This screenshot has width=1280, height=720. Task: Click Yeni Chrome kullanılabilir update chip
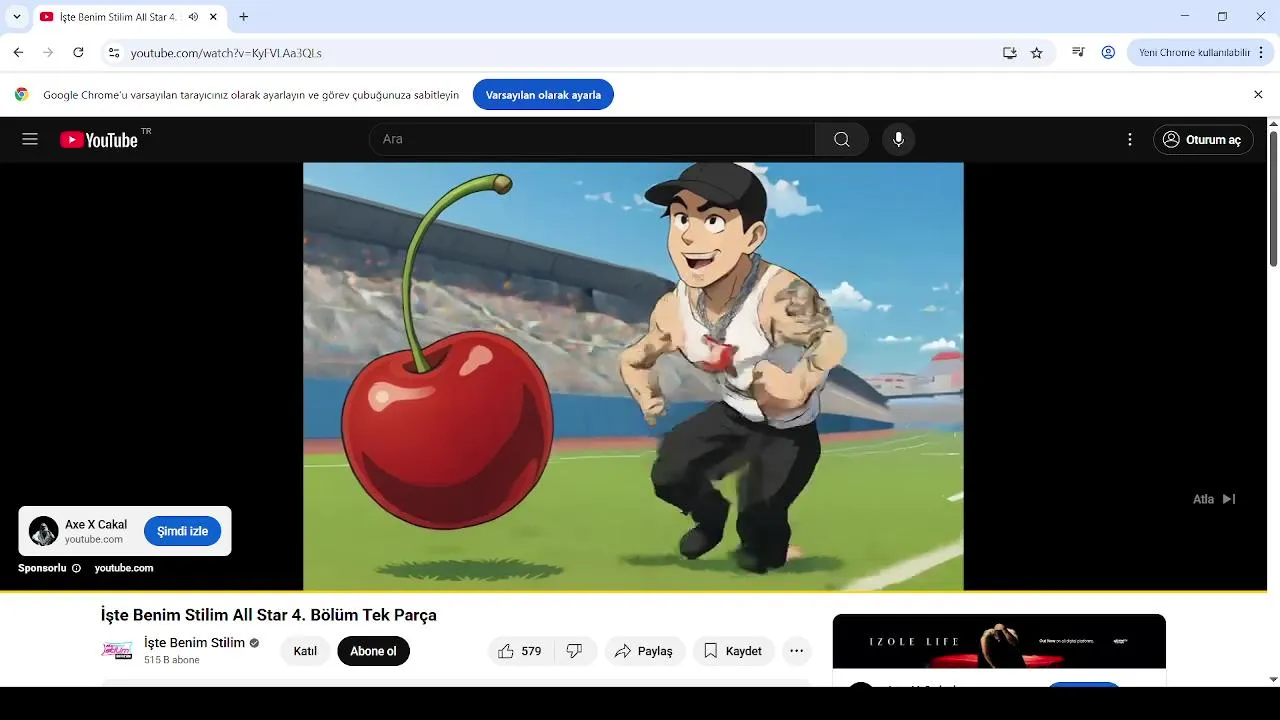pos(1194,52)
